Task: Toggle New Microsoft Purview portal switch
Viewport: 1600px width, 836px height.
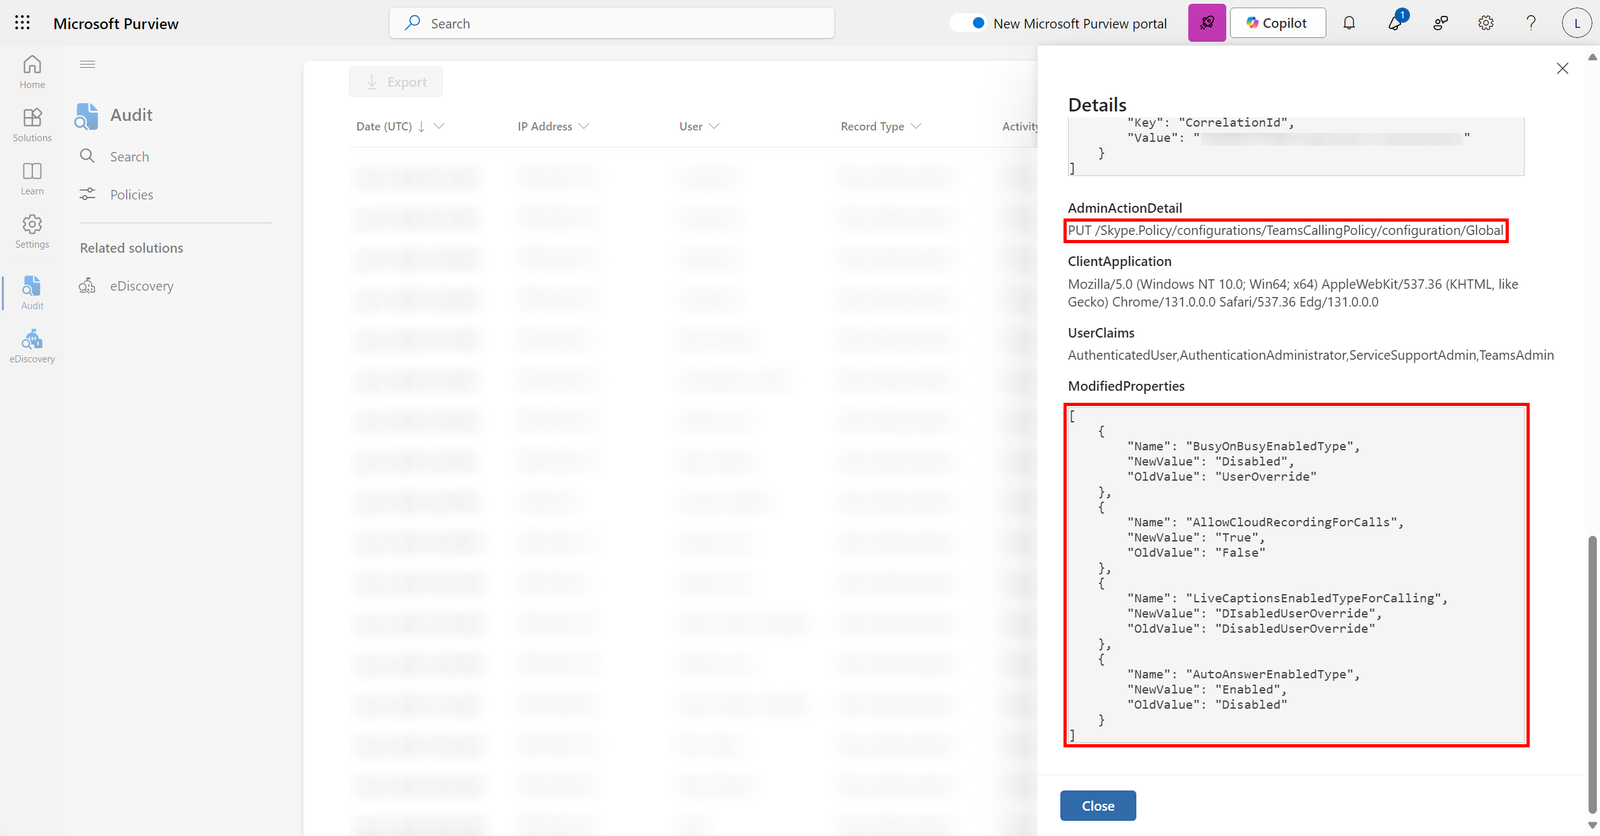Action: coord(969,23)
